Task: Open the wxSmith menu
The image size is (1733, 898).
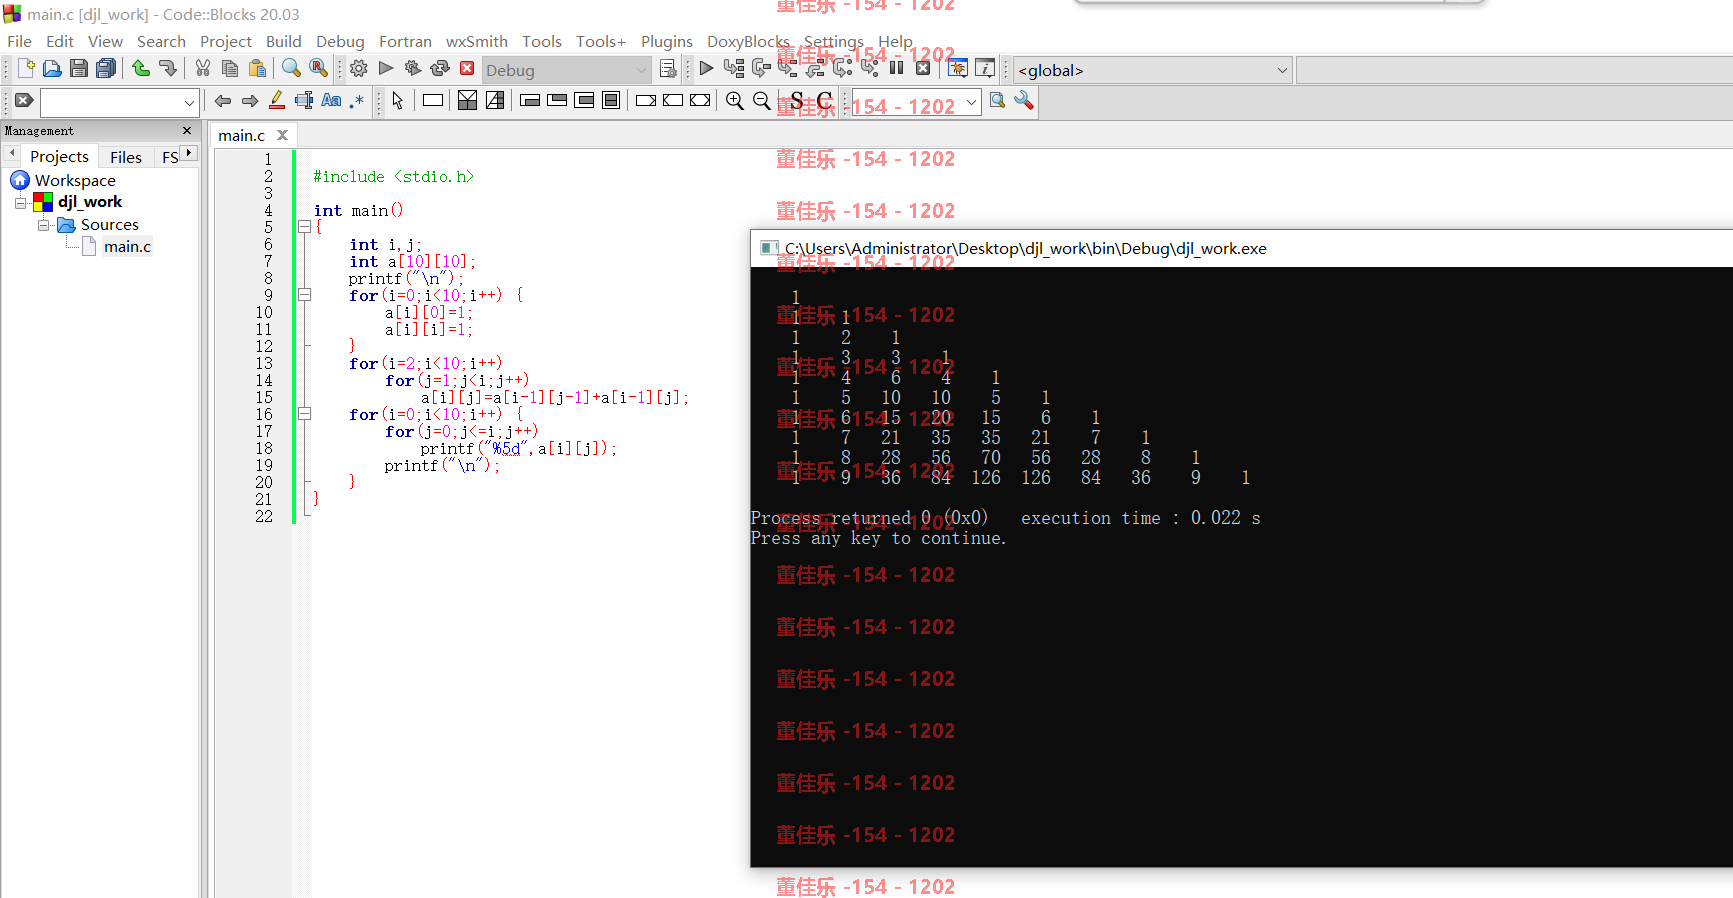Action: coord(477,41)
